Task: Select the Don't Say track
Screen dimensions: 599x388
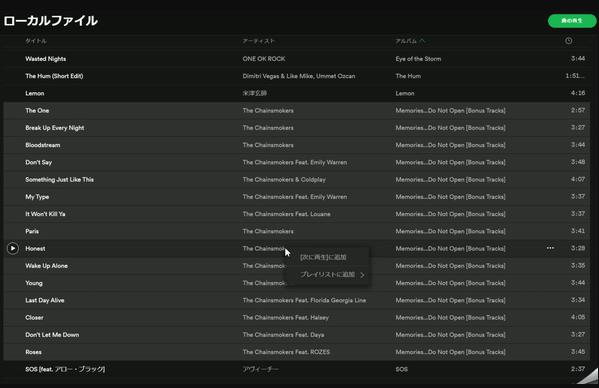Action: point(39,162)
